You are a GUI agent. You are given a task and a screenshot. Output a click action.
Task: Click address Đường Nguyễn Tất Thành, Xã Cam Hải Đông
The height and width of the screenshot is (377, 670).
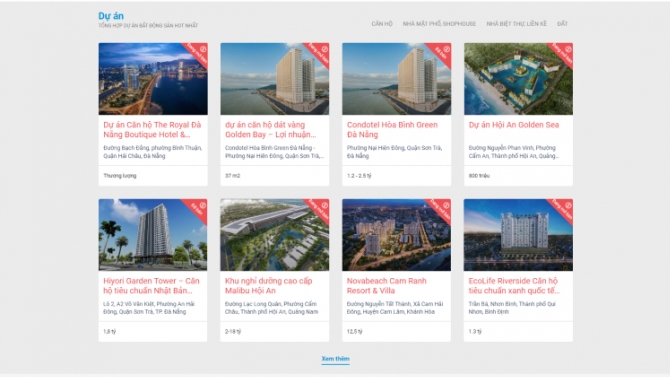(x=395, y=308)
